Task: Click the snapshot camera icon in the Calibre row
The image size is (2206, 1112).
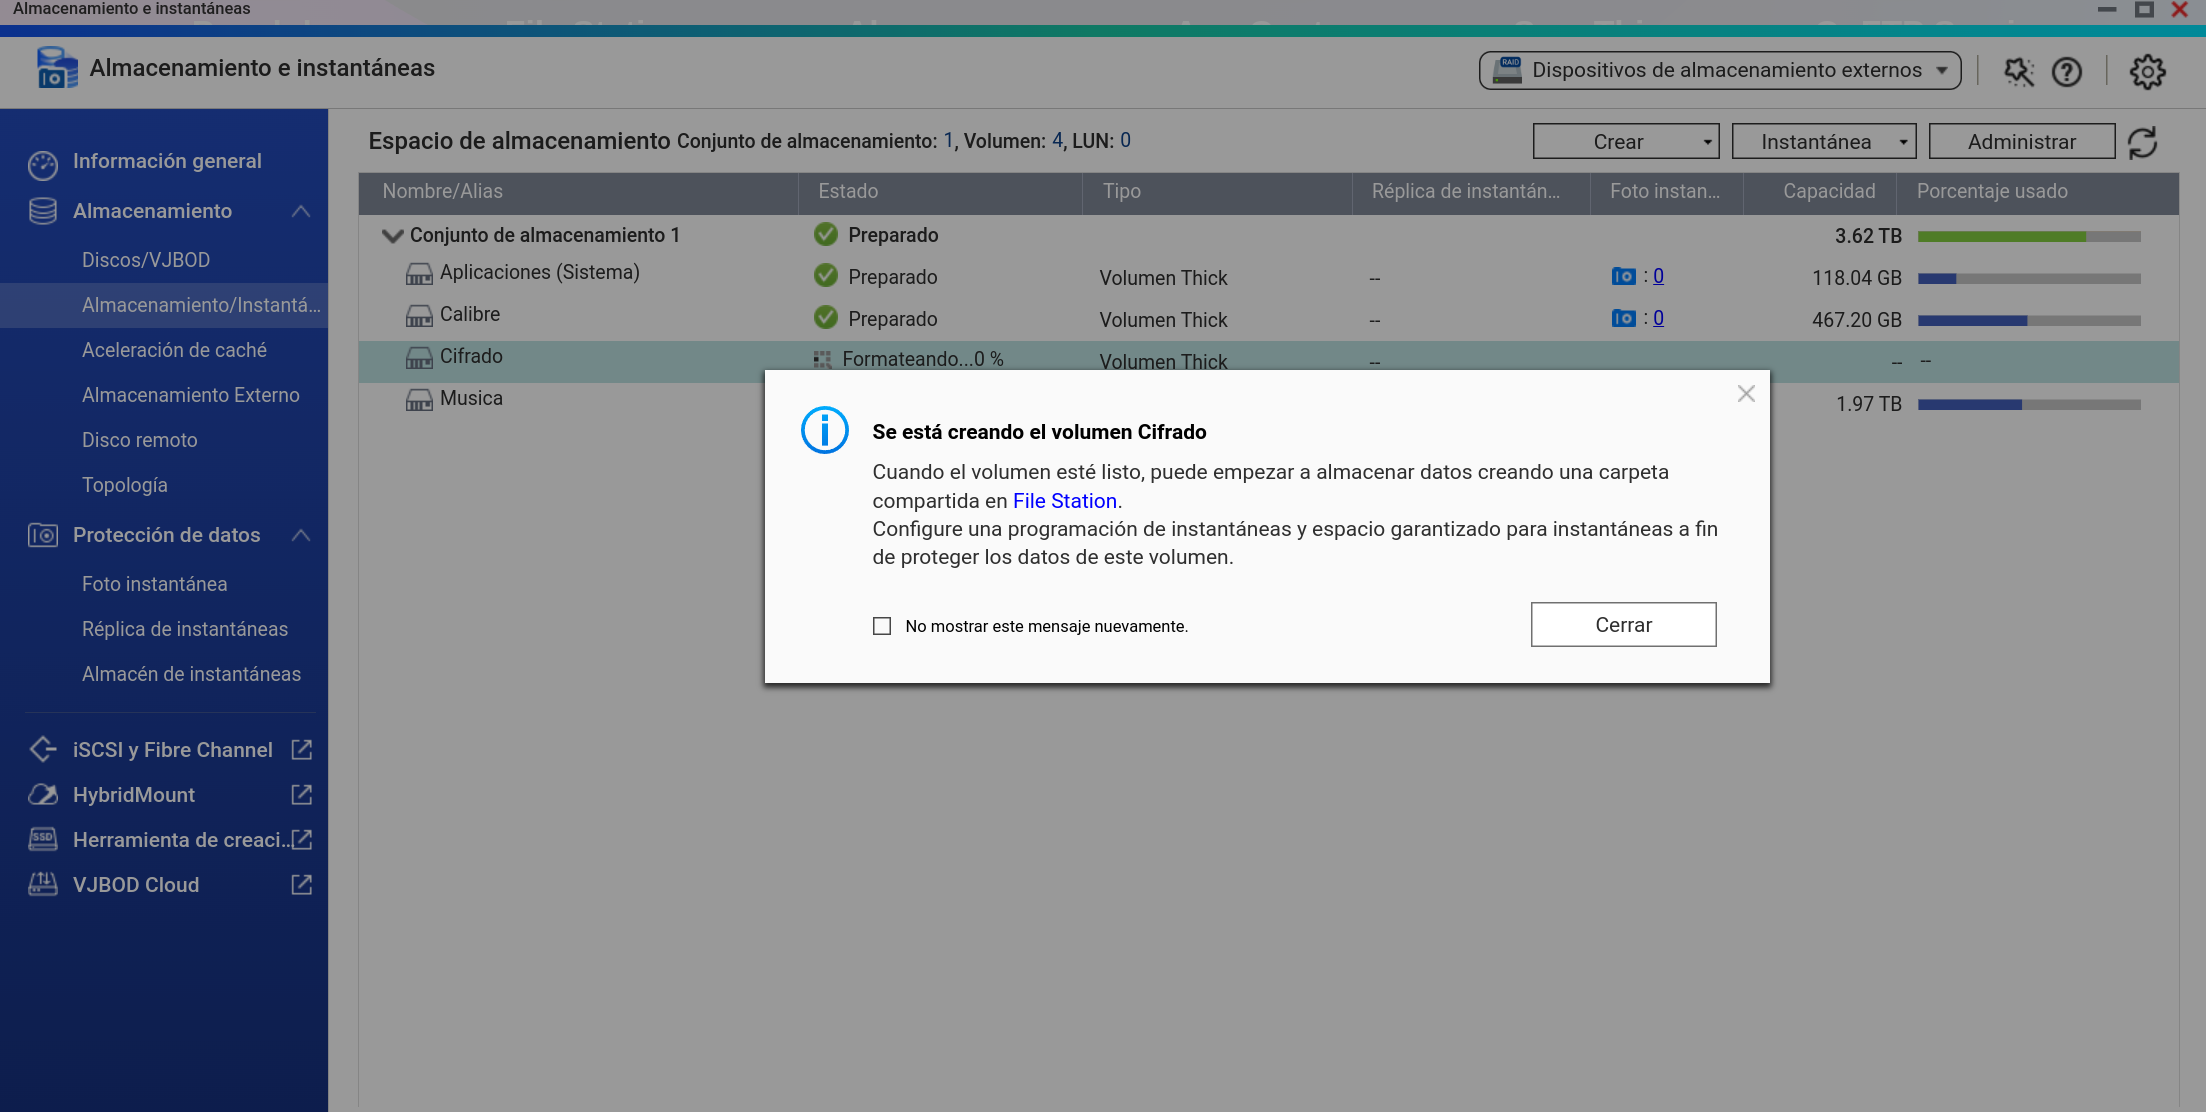Action: [x=1623, y=318]
